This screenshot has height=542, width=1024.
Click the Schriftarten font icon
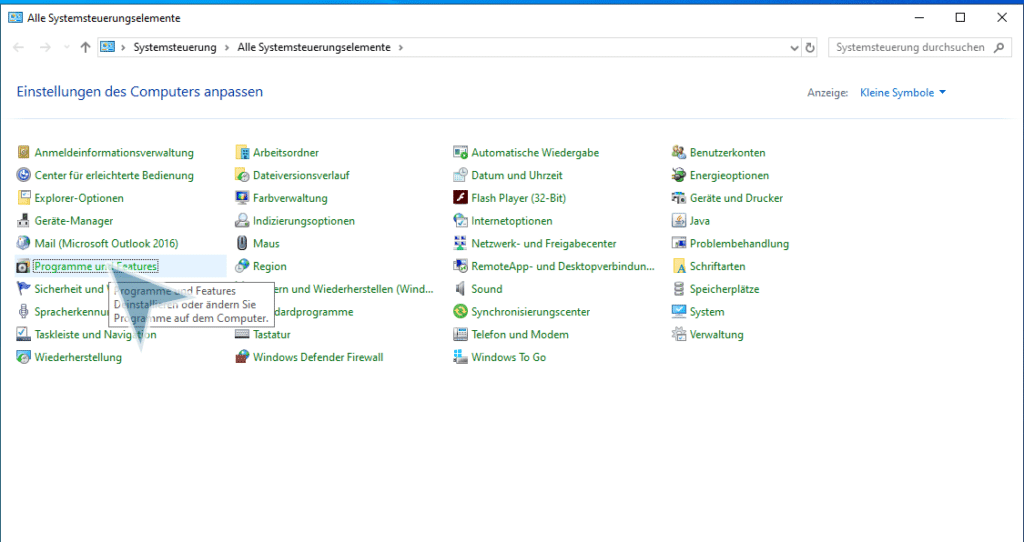click(x=679, y=266)
